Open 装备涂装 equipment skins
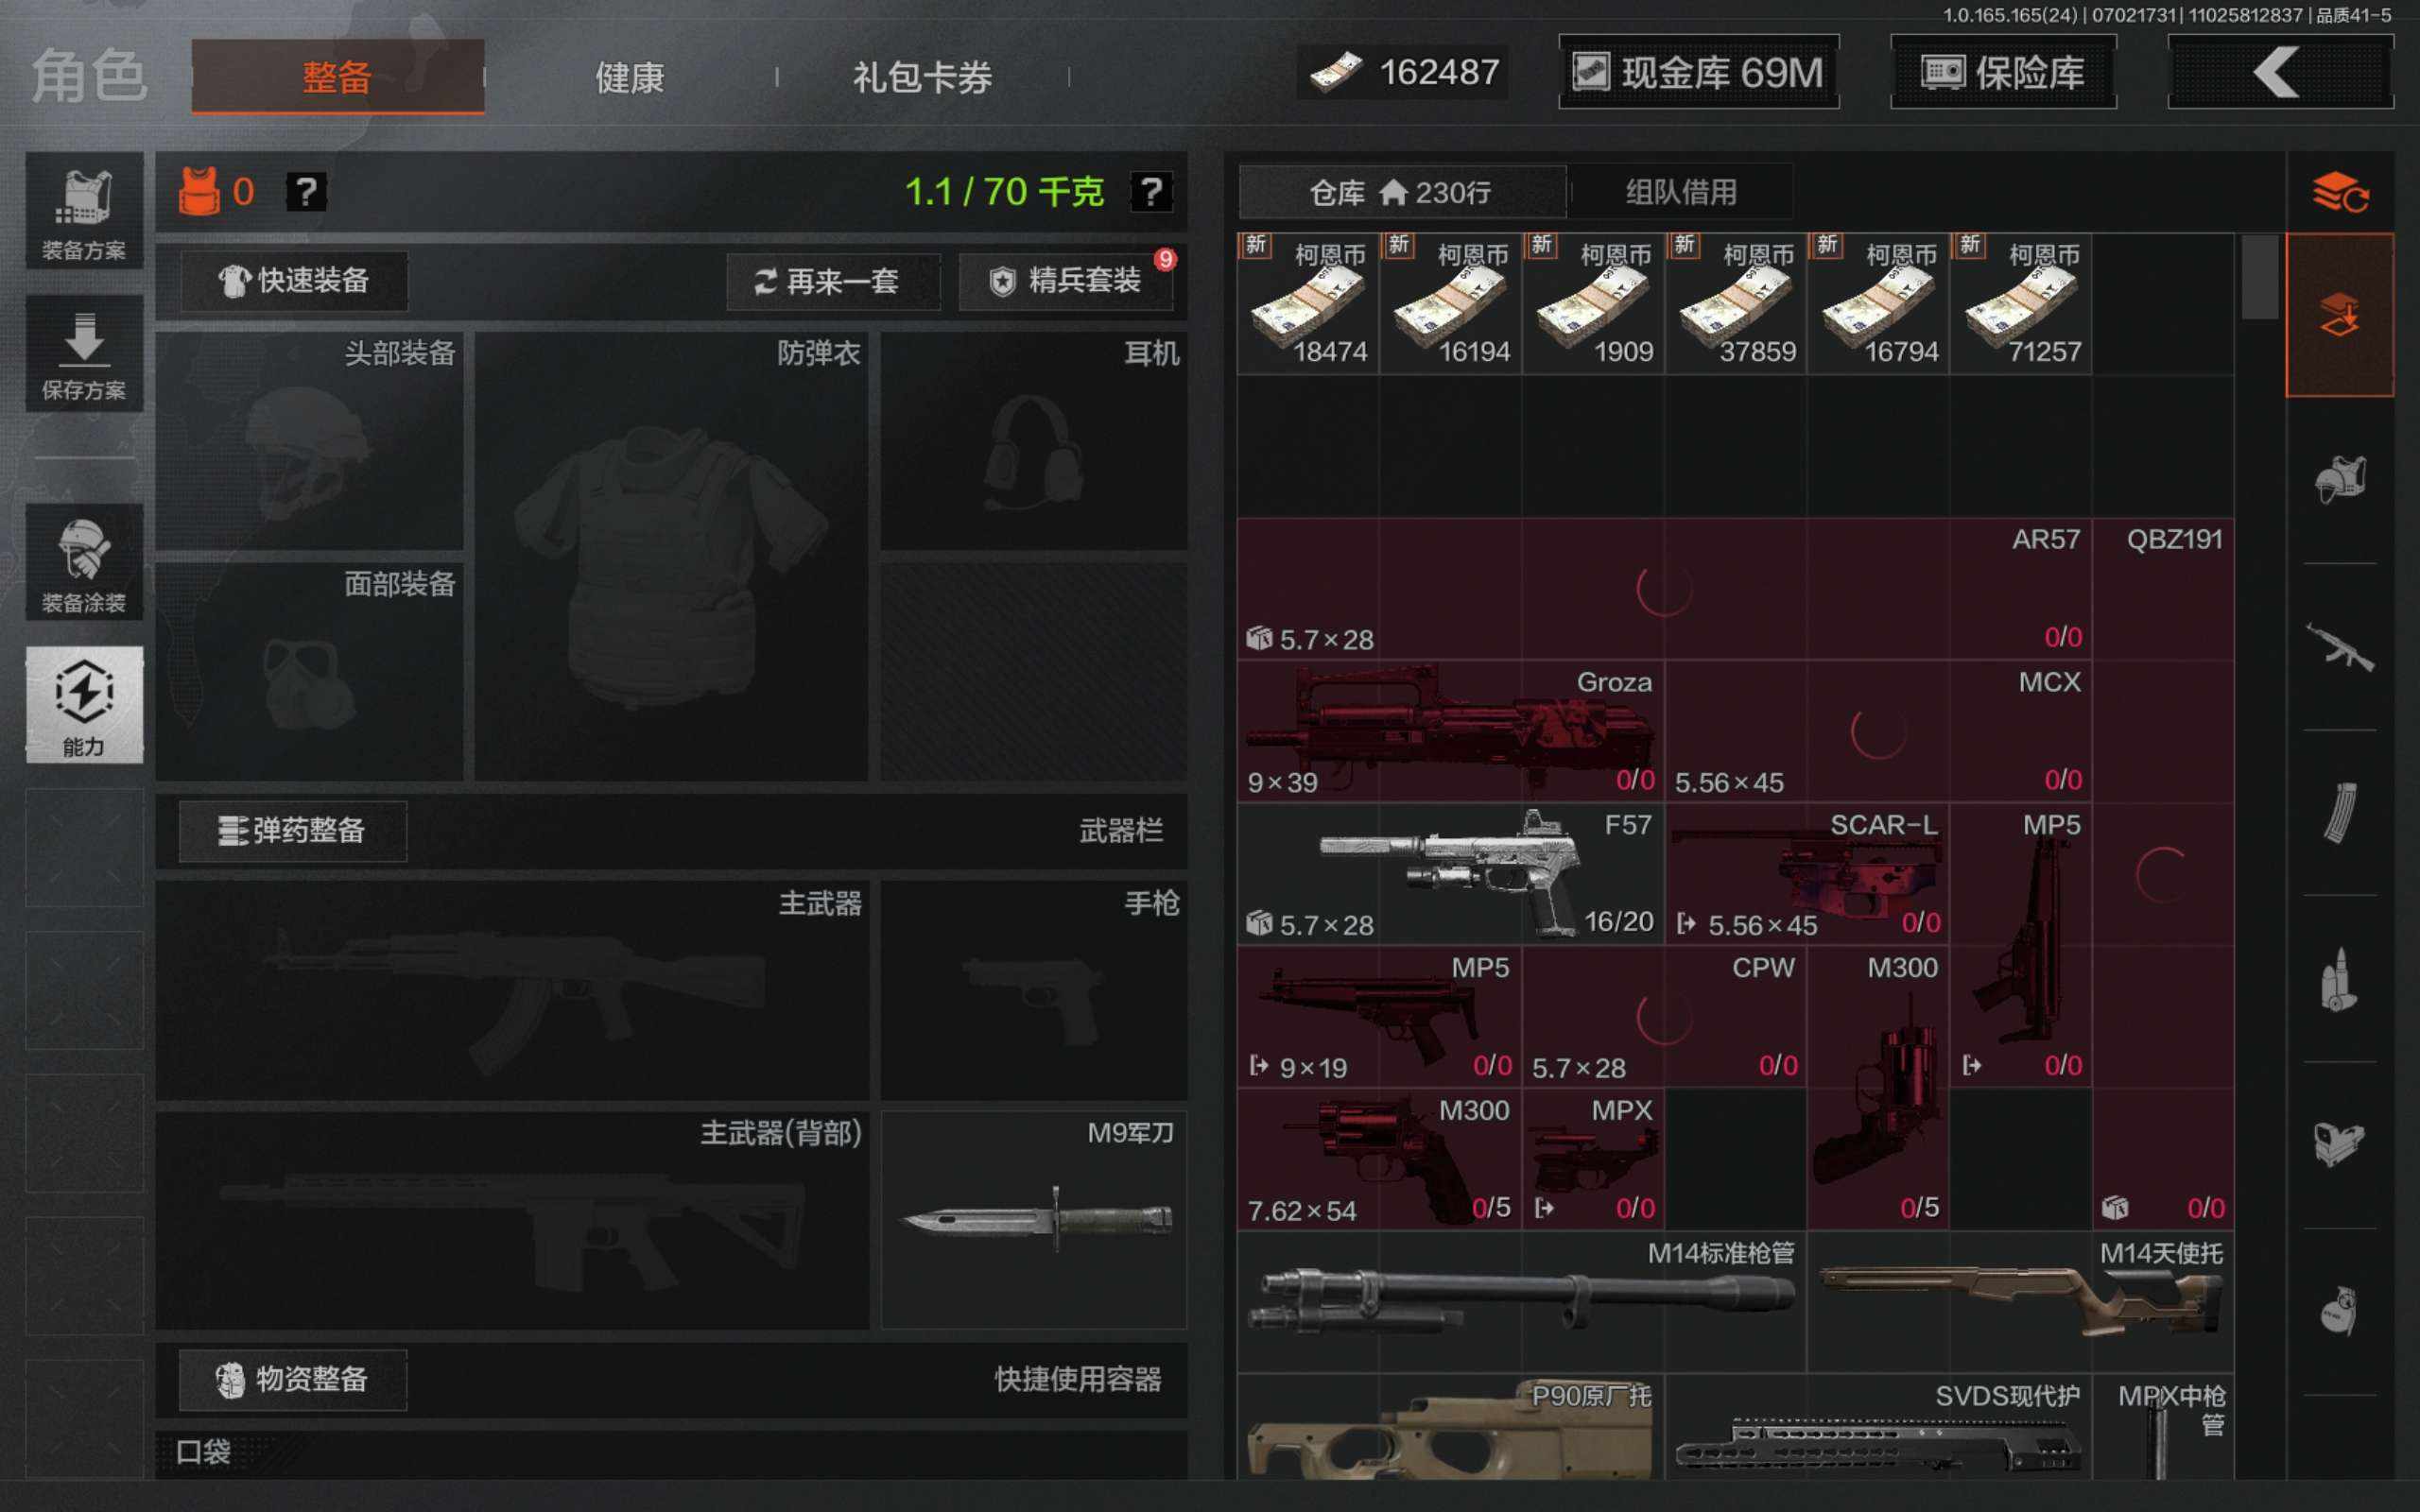 coord(84,563)
